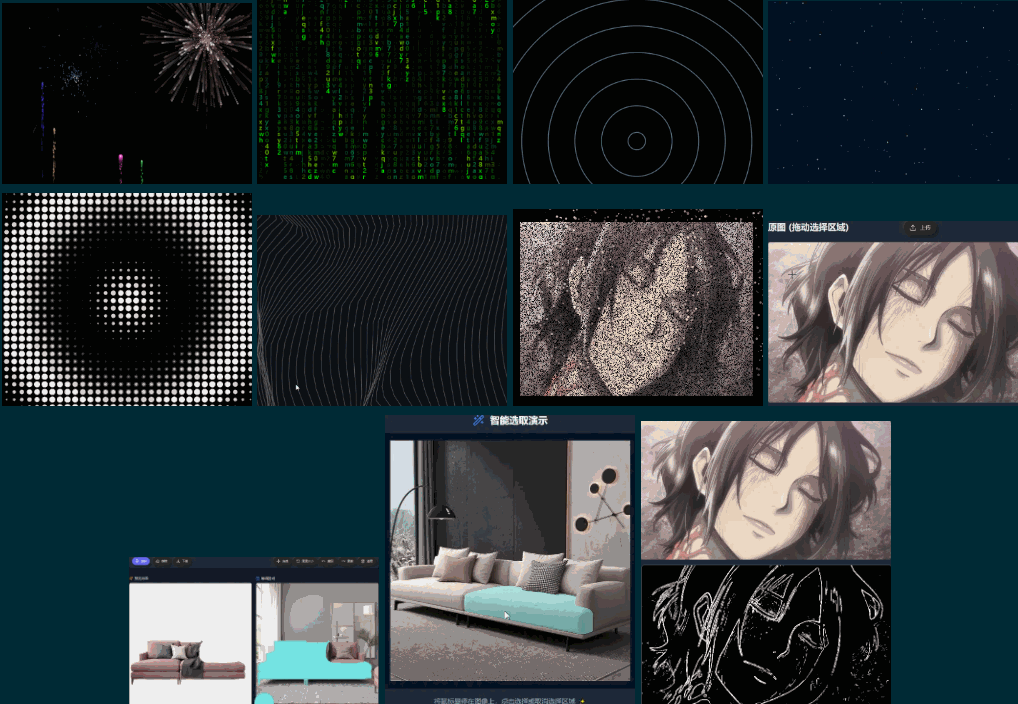This screenshot has height=704, width=1018.
Task: Open the color anime portrait above the edge sketch
Action: pyautogui.click(x=766, y=490)
